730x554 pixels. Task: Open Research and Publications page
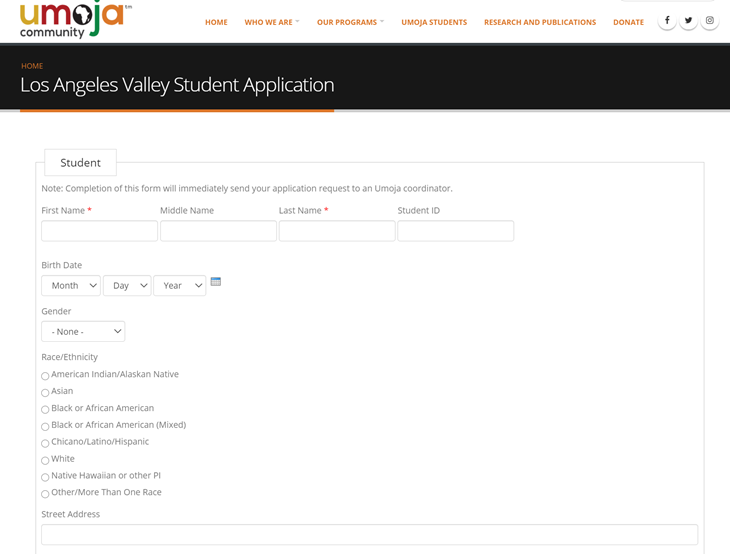(540, 22)
